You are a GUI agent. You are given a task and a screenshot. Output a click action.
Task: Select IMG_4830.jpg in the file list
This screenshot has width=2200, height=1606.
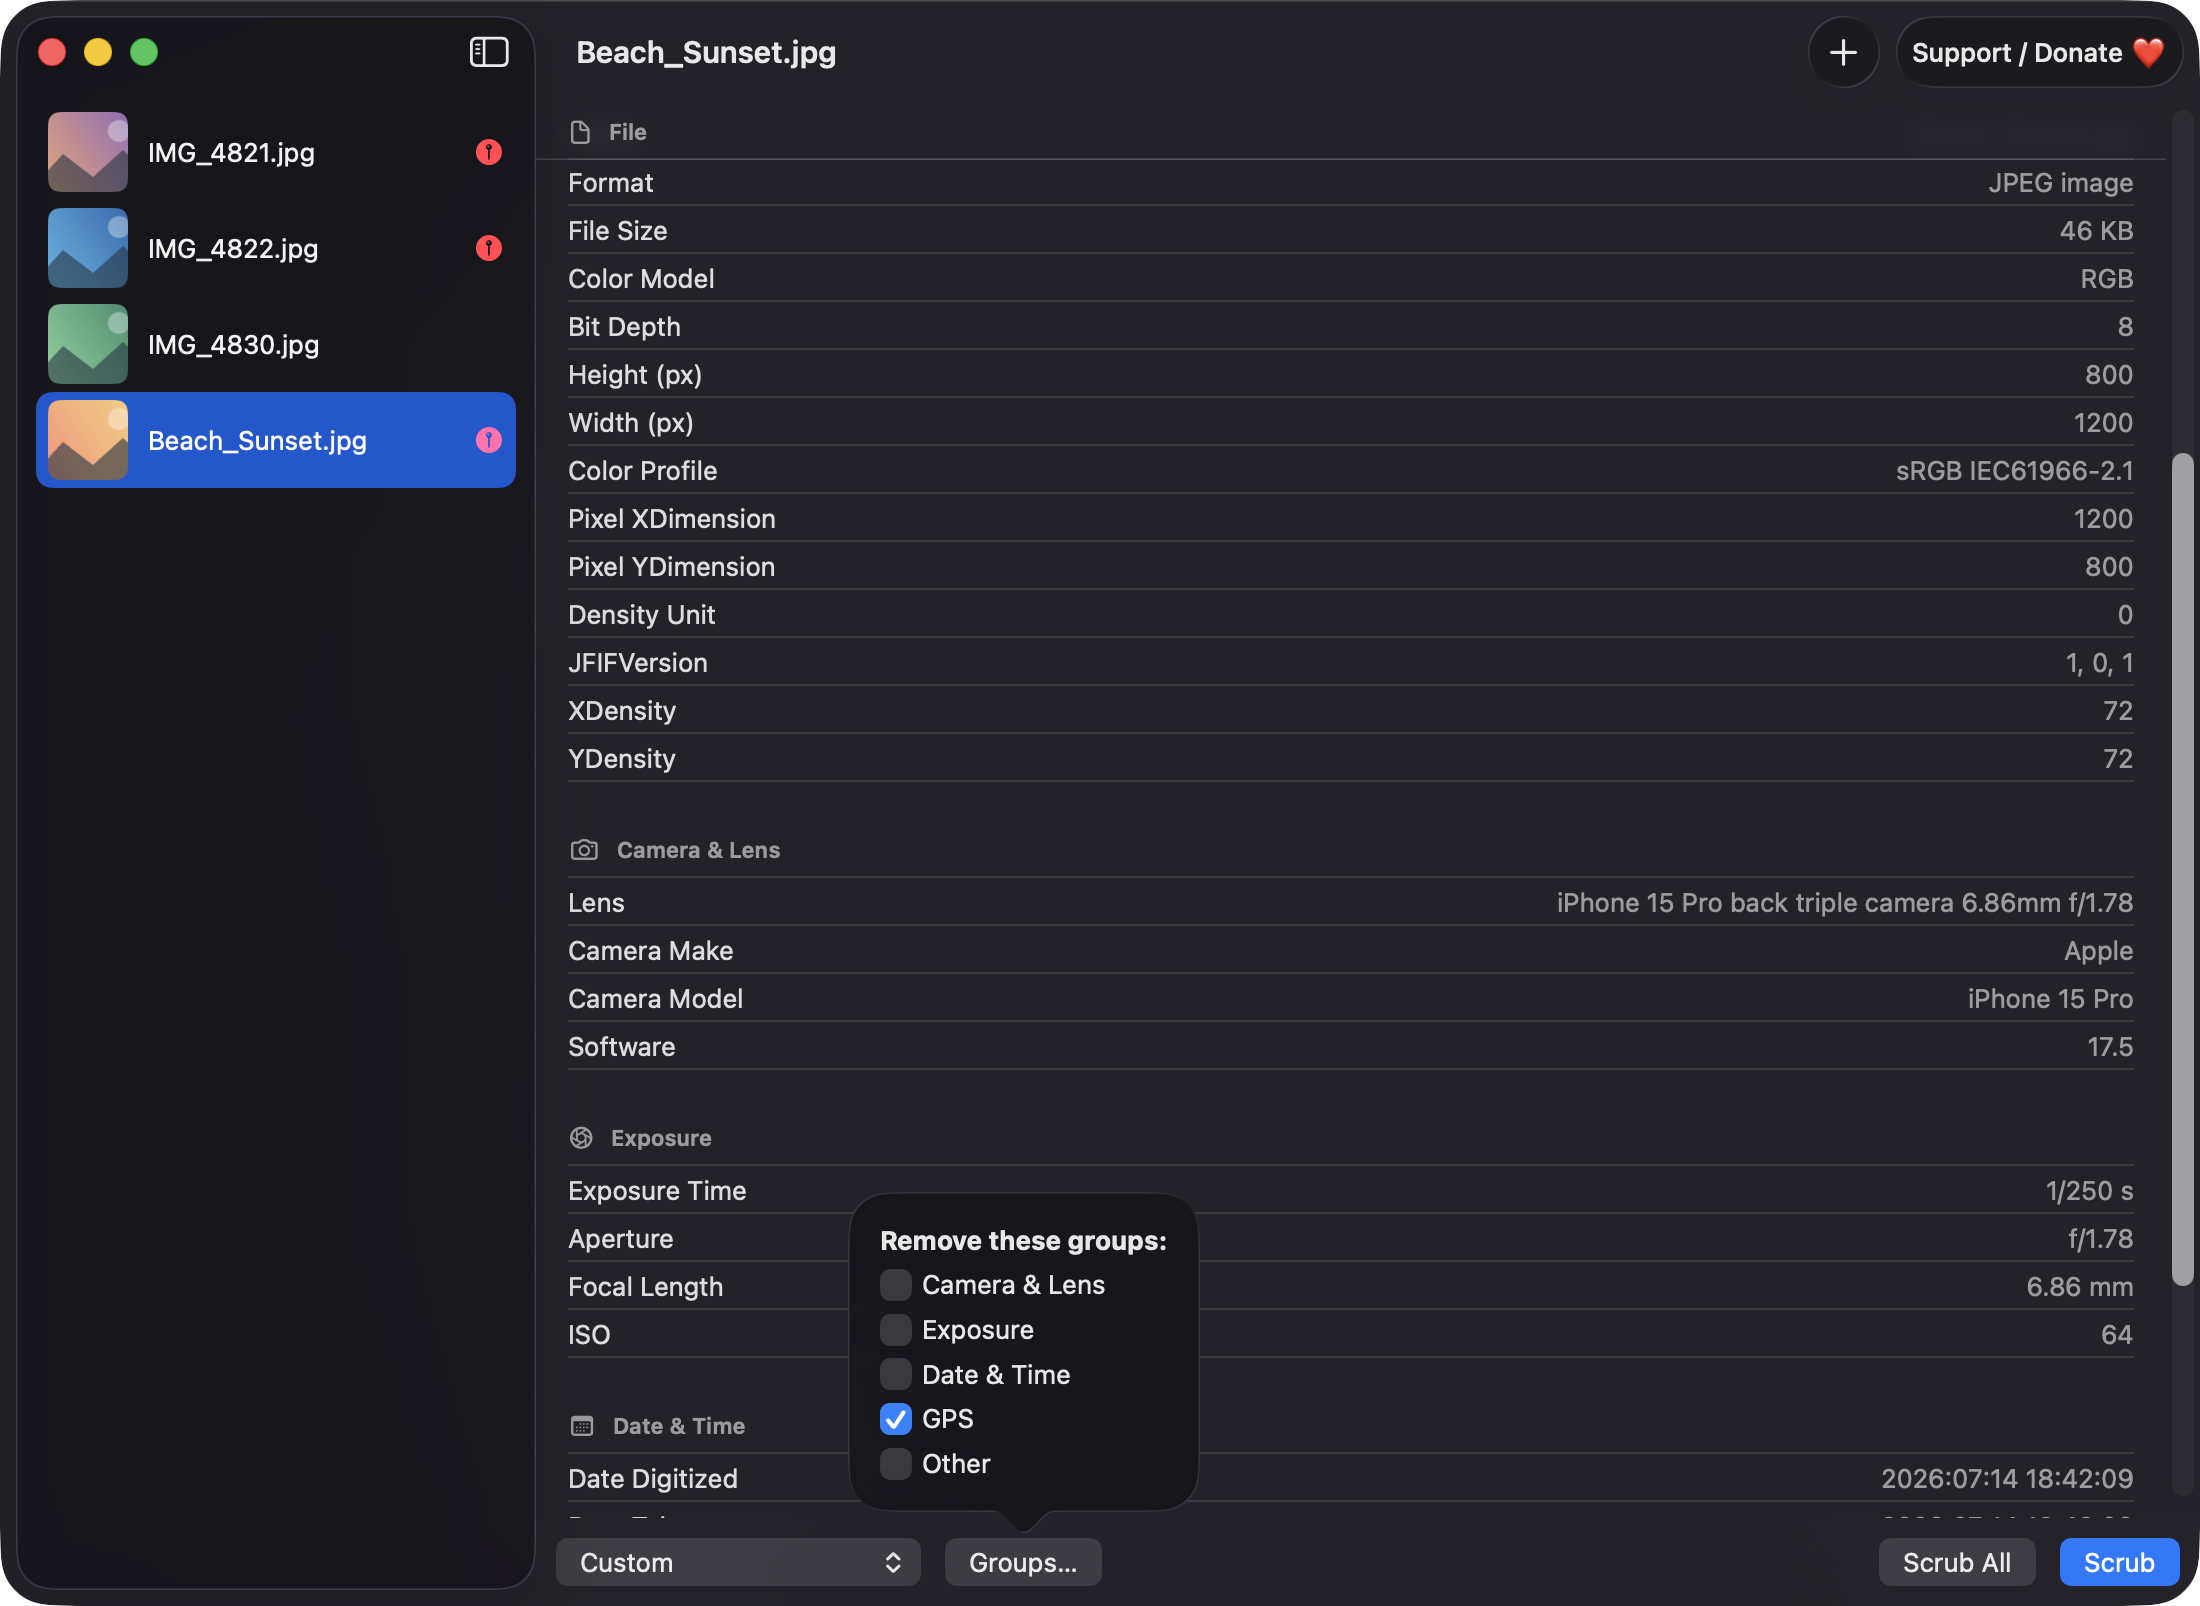(x=276, y=344)
